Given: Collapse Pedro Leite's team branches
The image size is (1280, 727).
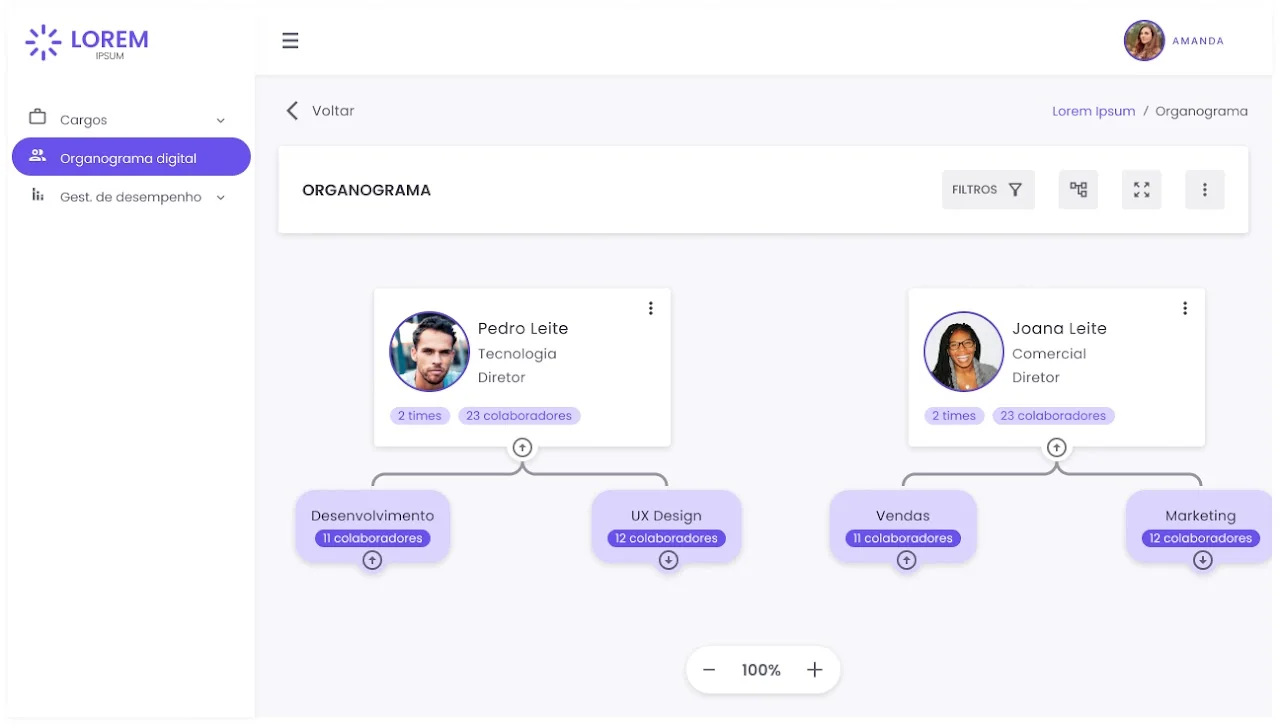Looking at the screenshot, I should pos(522,447).
